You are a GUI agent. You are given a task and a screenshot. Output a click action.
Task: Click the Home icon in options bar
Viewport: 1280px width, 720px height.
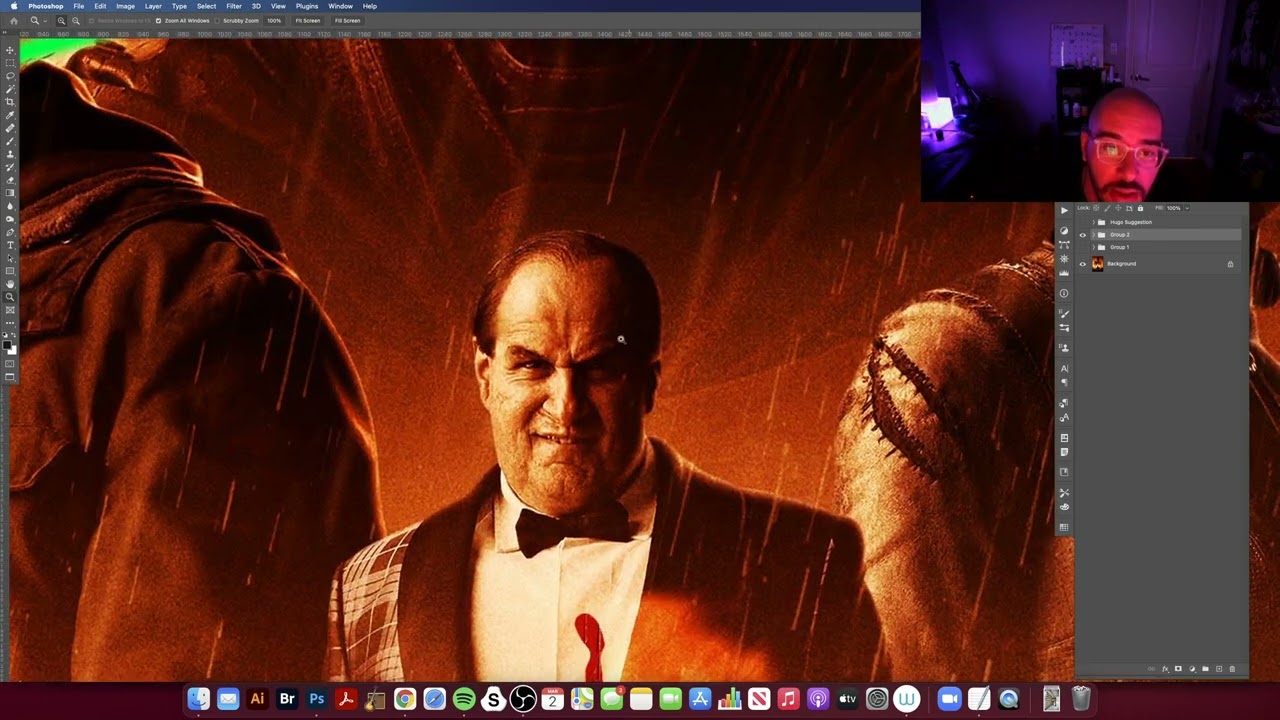pos(14,20)
